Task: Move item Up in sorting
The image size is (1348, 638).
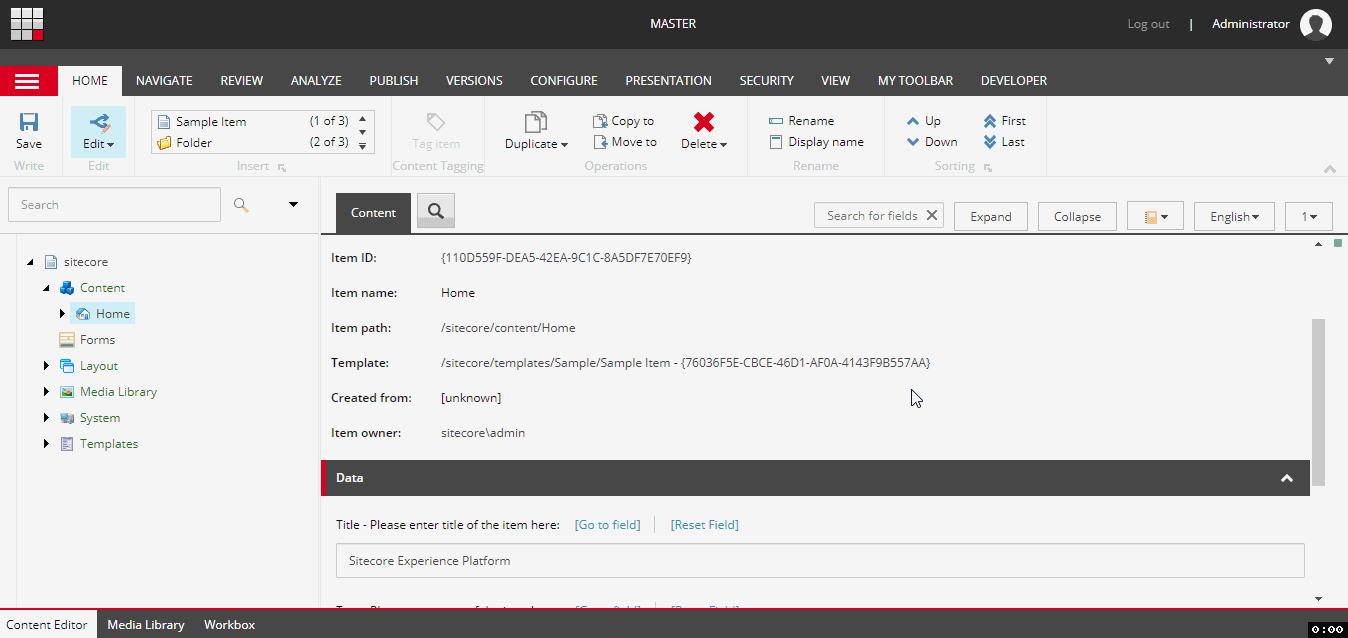Action: click(923, 121)
